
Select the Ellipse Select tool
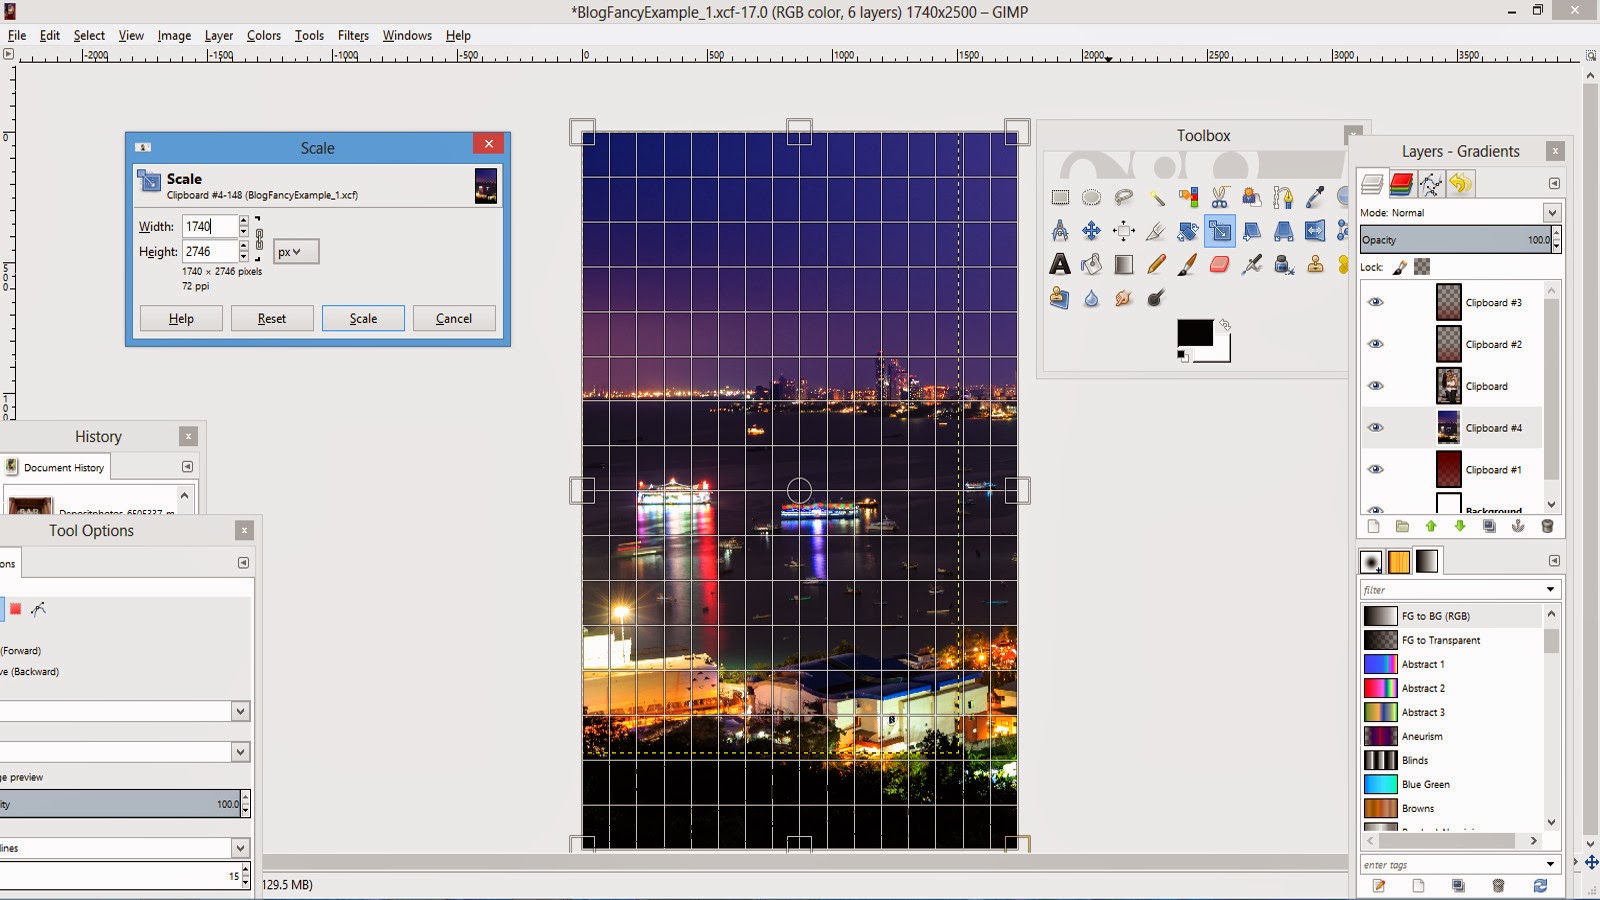pyautogui.click(x=1092, y=198)
